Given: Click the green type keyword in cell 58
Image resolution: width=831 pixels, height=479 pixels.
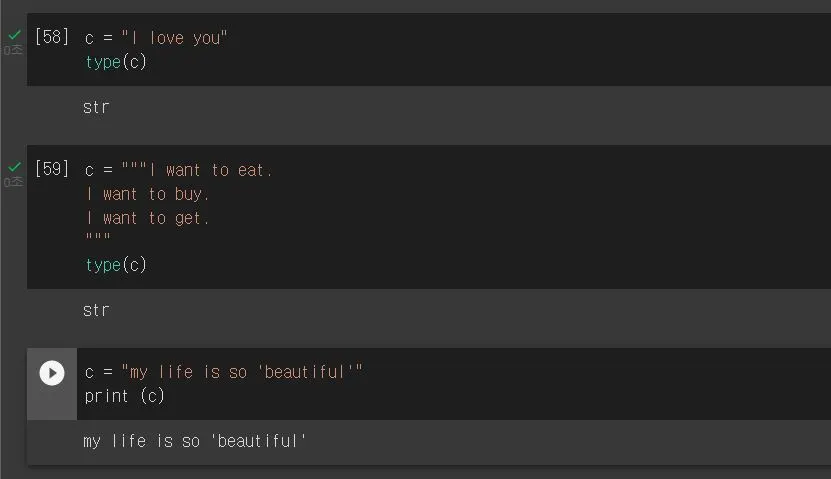Looking at the screenshot, I should [x=103, y=63].
